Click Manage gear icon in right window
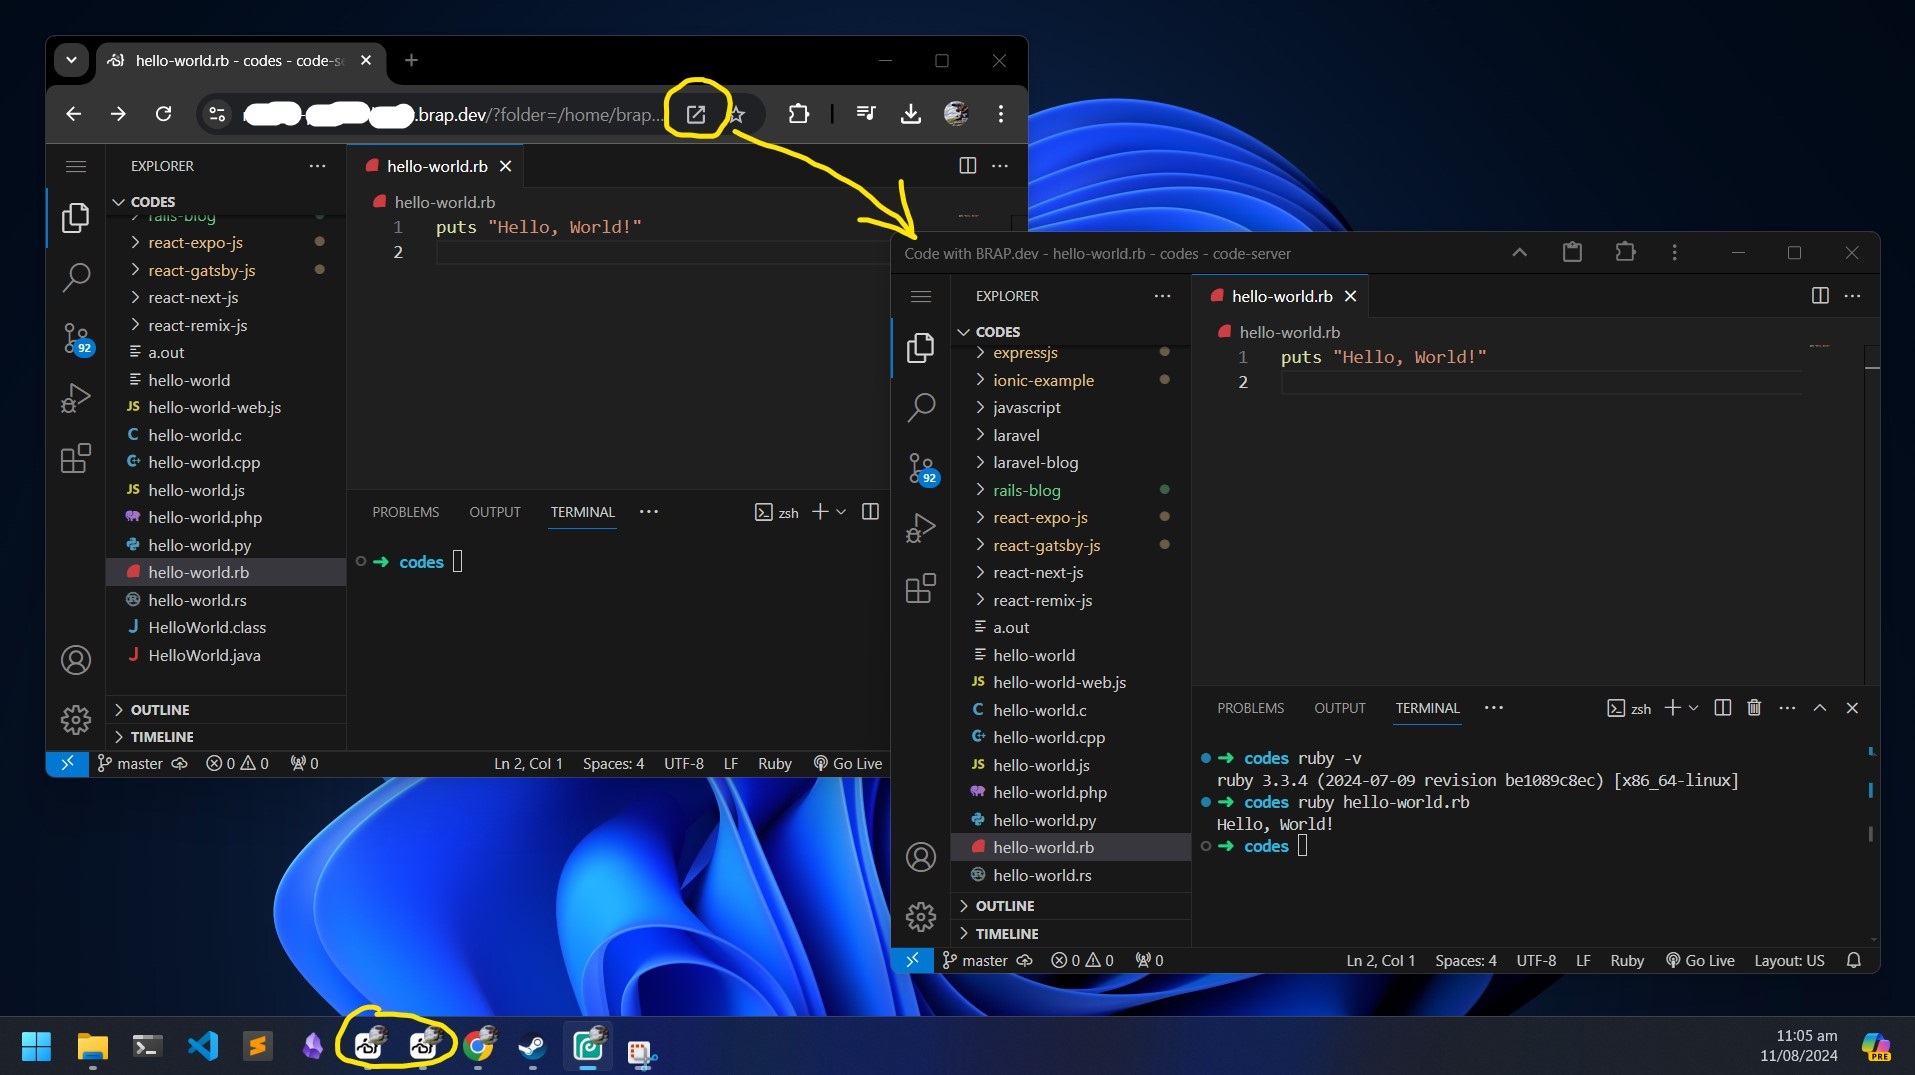Viewport: 1915px width, 1075px height. 920,916
